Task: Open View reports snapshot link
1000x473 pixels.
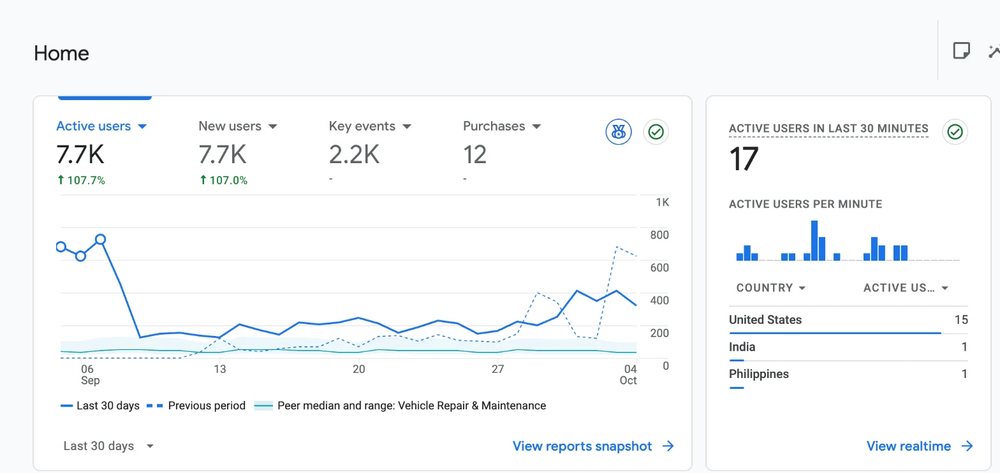Action: [593, 446]
